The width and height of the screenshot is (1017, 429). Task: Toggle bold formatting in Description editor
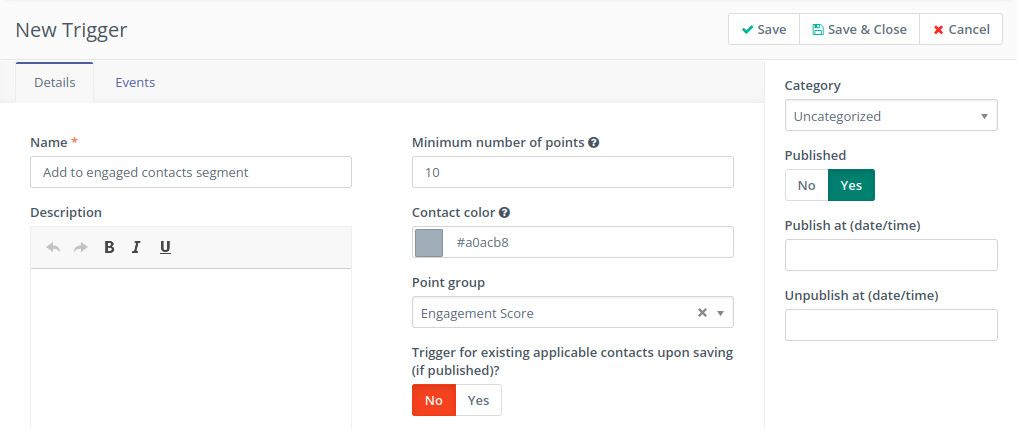[109, 247]
